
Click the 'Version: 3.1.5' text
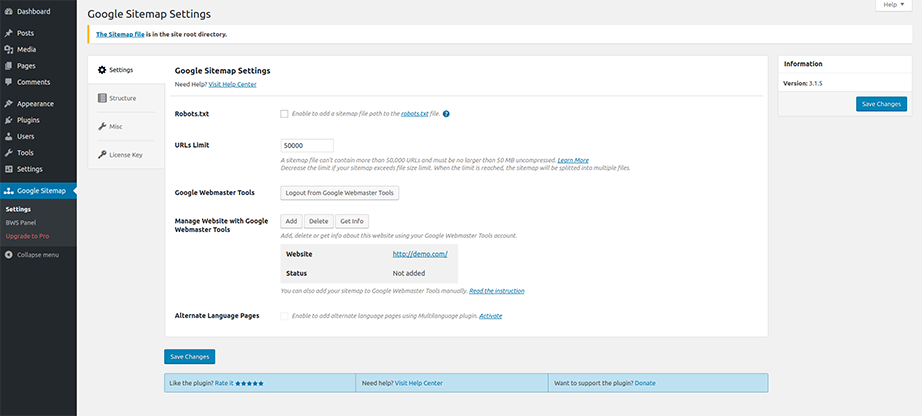(803, 84)
